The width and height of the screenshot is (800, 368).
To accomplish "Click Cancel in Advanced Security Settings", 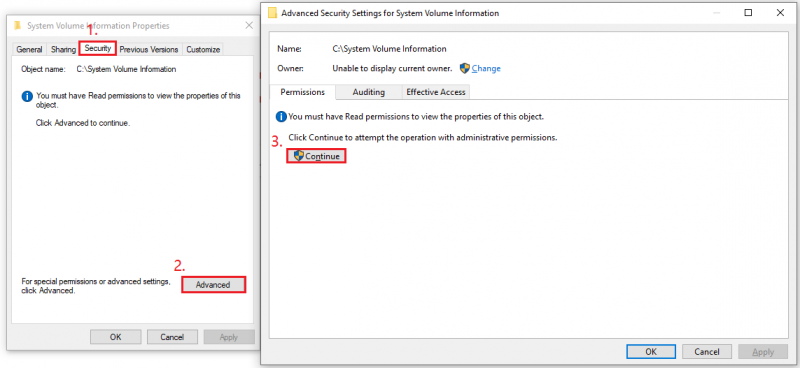I will 707,352.
